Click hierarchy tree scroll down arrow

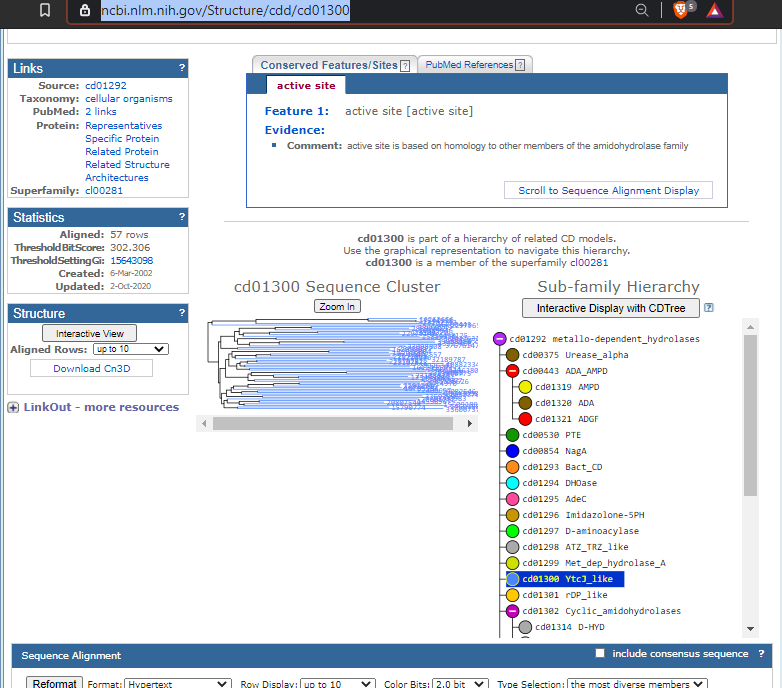tap(751, 629)
